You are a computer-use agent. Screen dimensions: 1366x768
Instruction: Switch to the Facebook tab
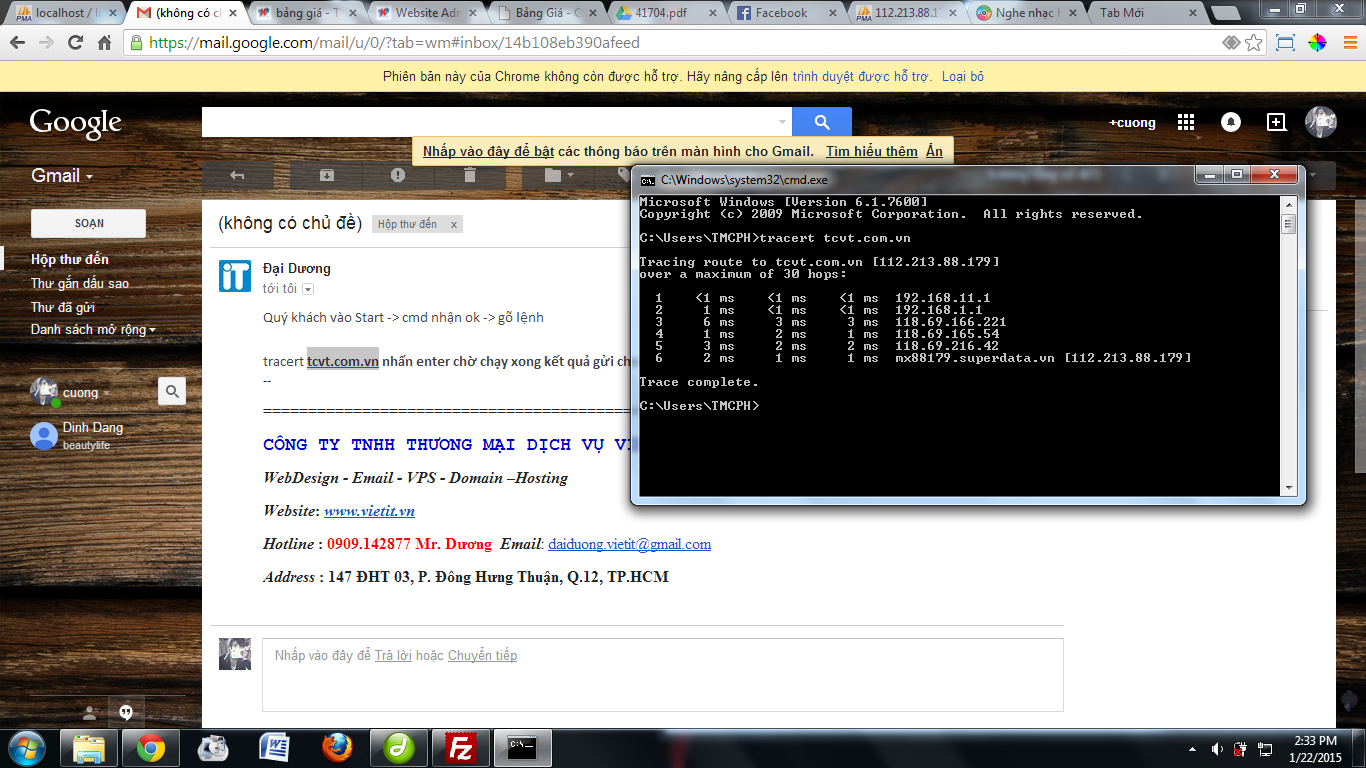pos(785,13)
